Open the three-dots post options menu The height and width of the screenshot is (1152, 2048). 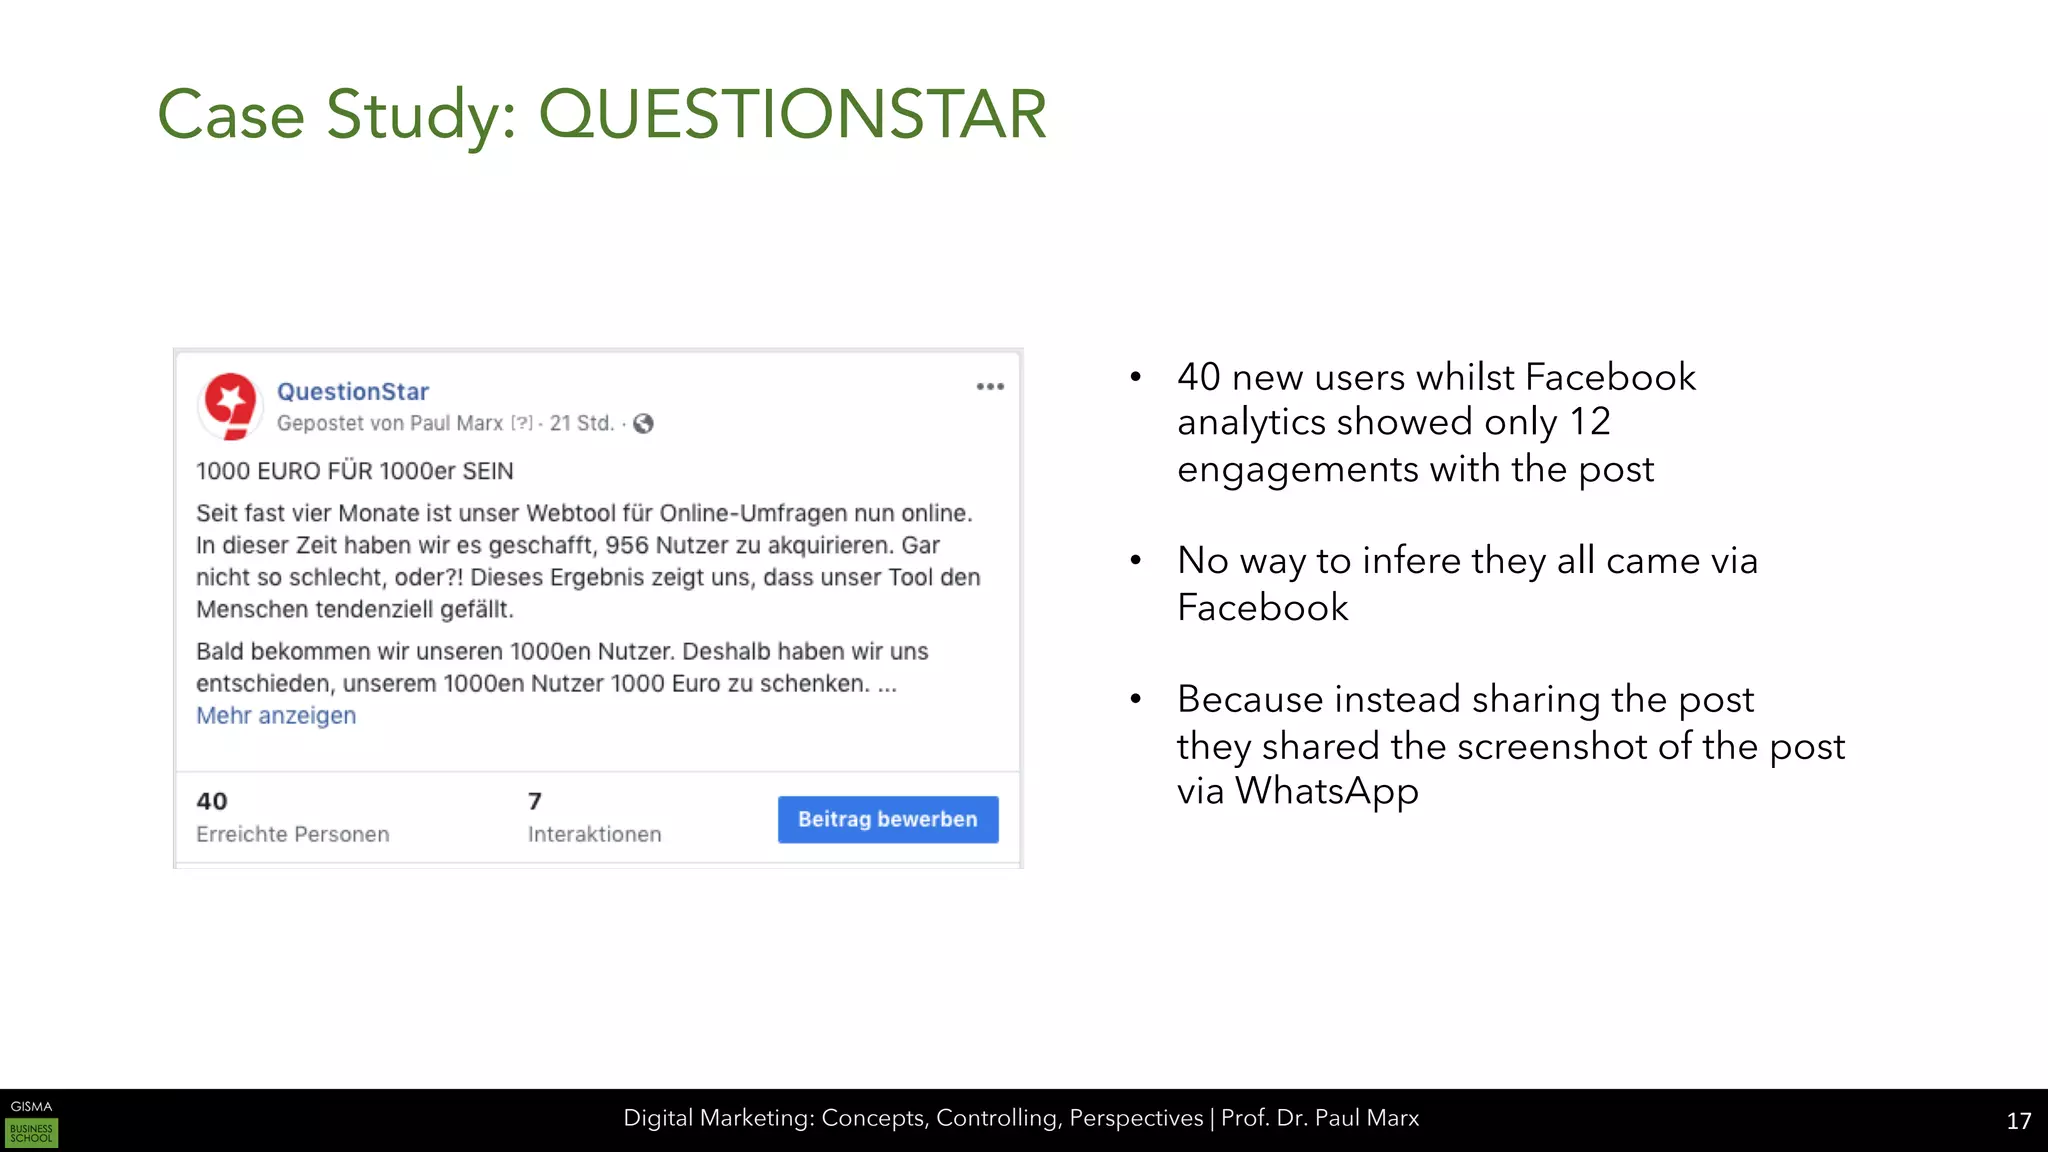pyautogui.click(x=990, y=387)
